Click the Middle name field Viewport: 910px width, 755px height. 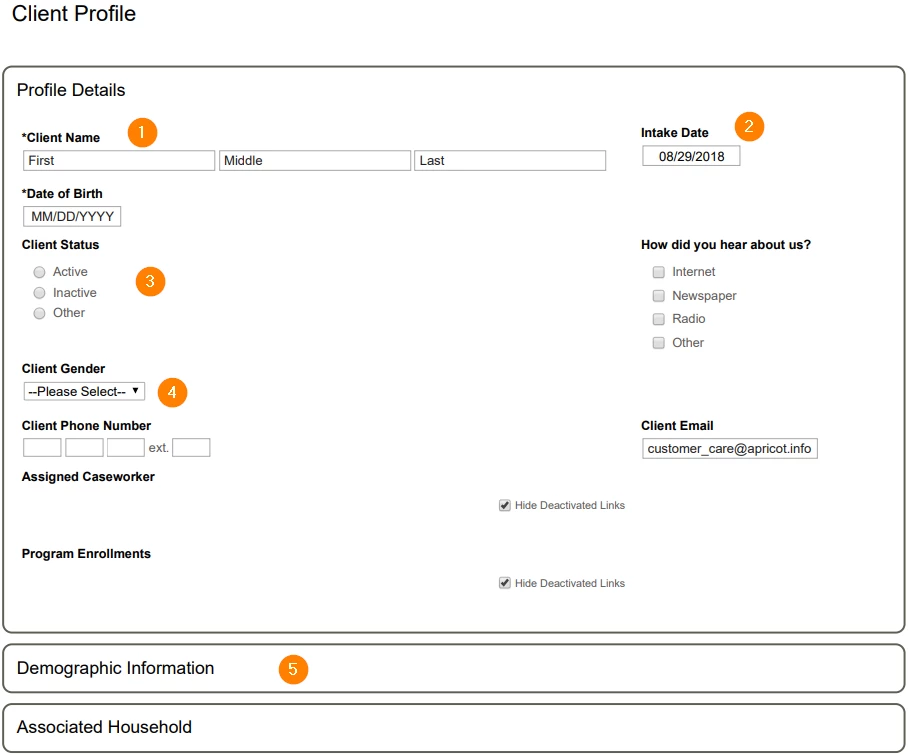tap(315, 161)
